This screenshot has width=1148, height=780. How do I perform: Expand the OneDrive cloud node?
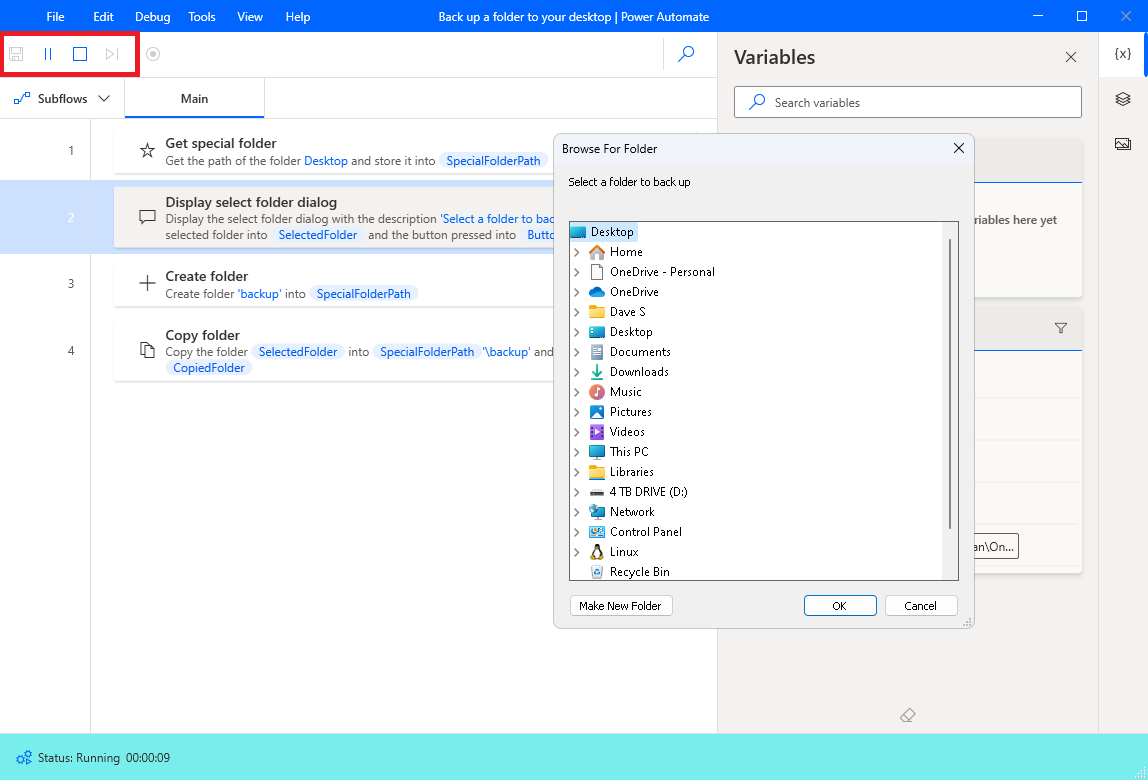(577, 292)
